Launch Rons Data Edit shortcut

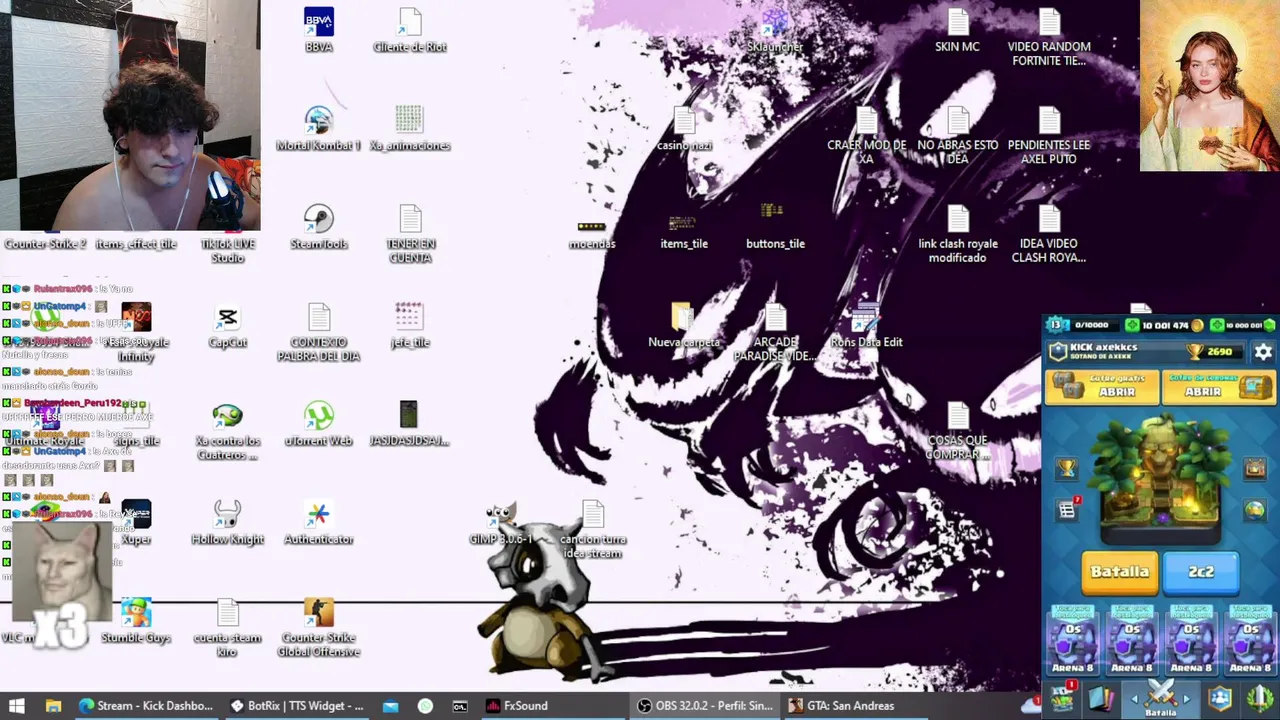(866, 325)
